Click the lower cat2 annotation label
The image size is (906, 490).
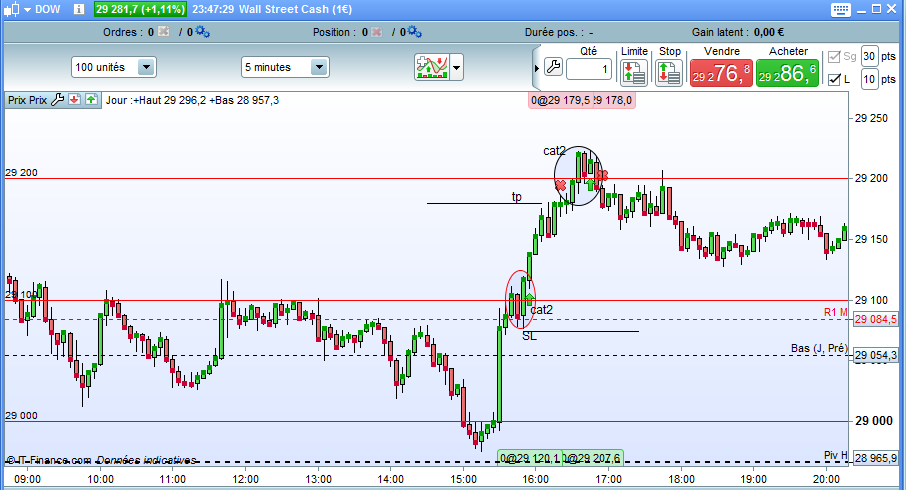click(541, 310)
